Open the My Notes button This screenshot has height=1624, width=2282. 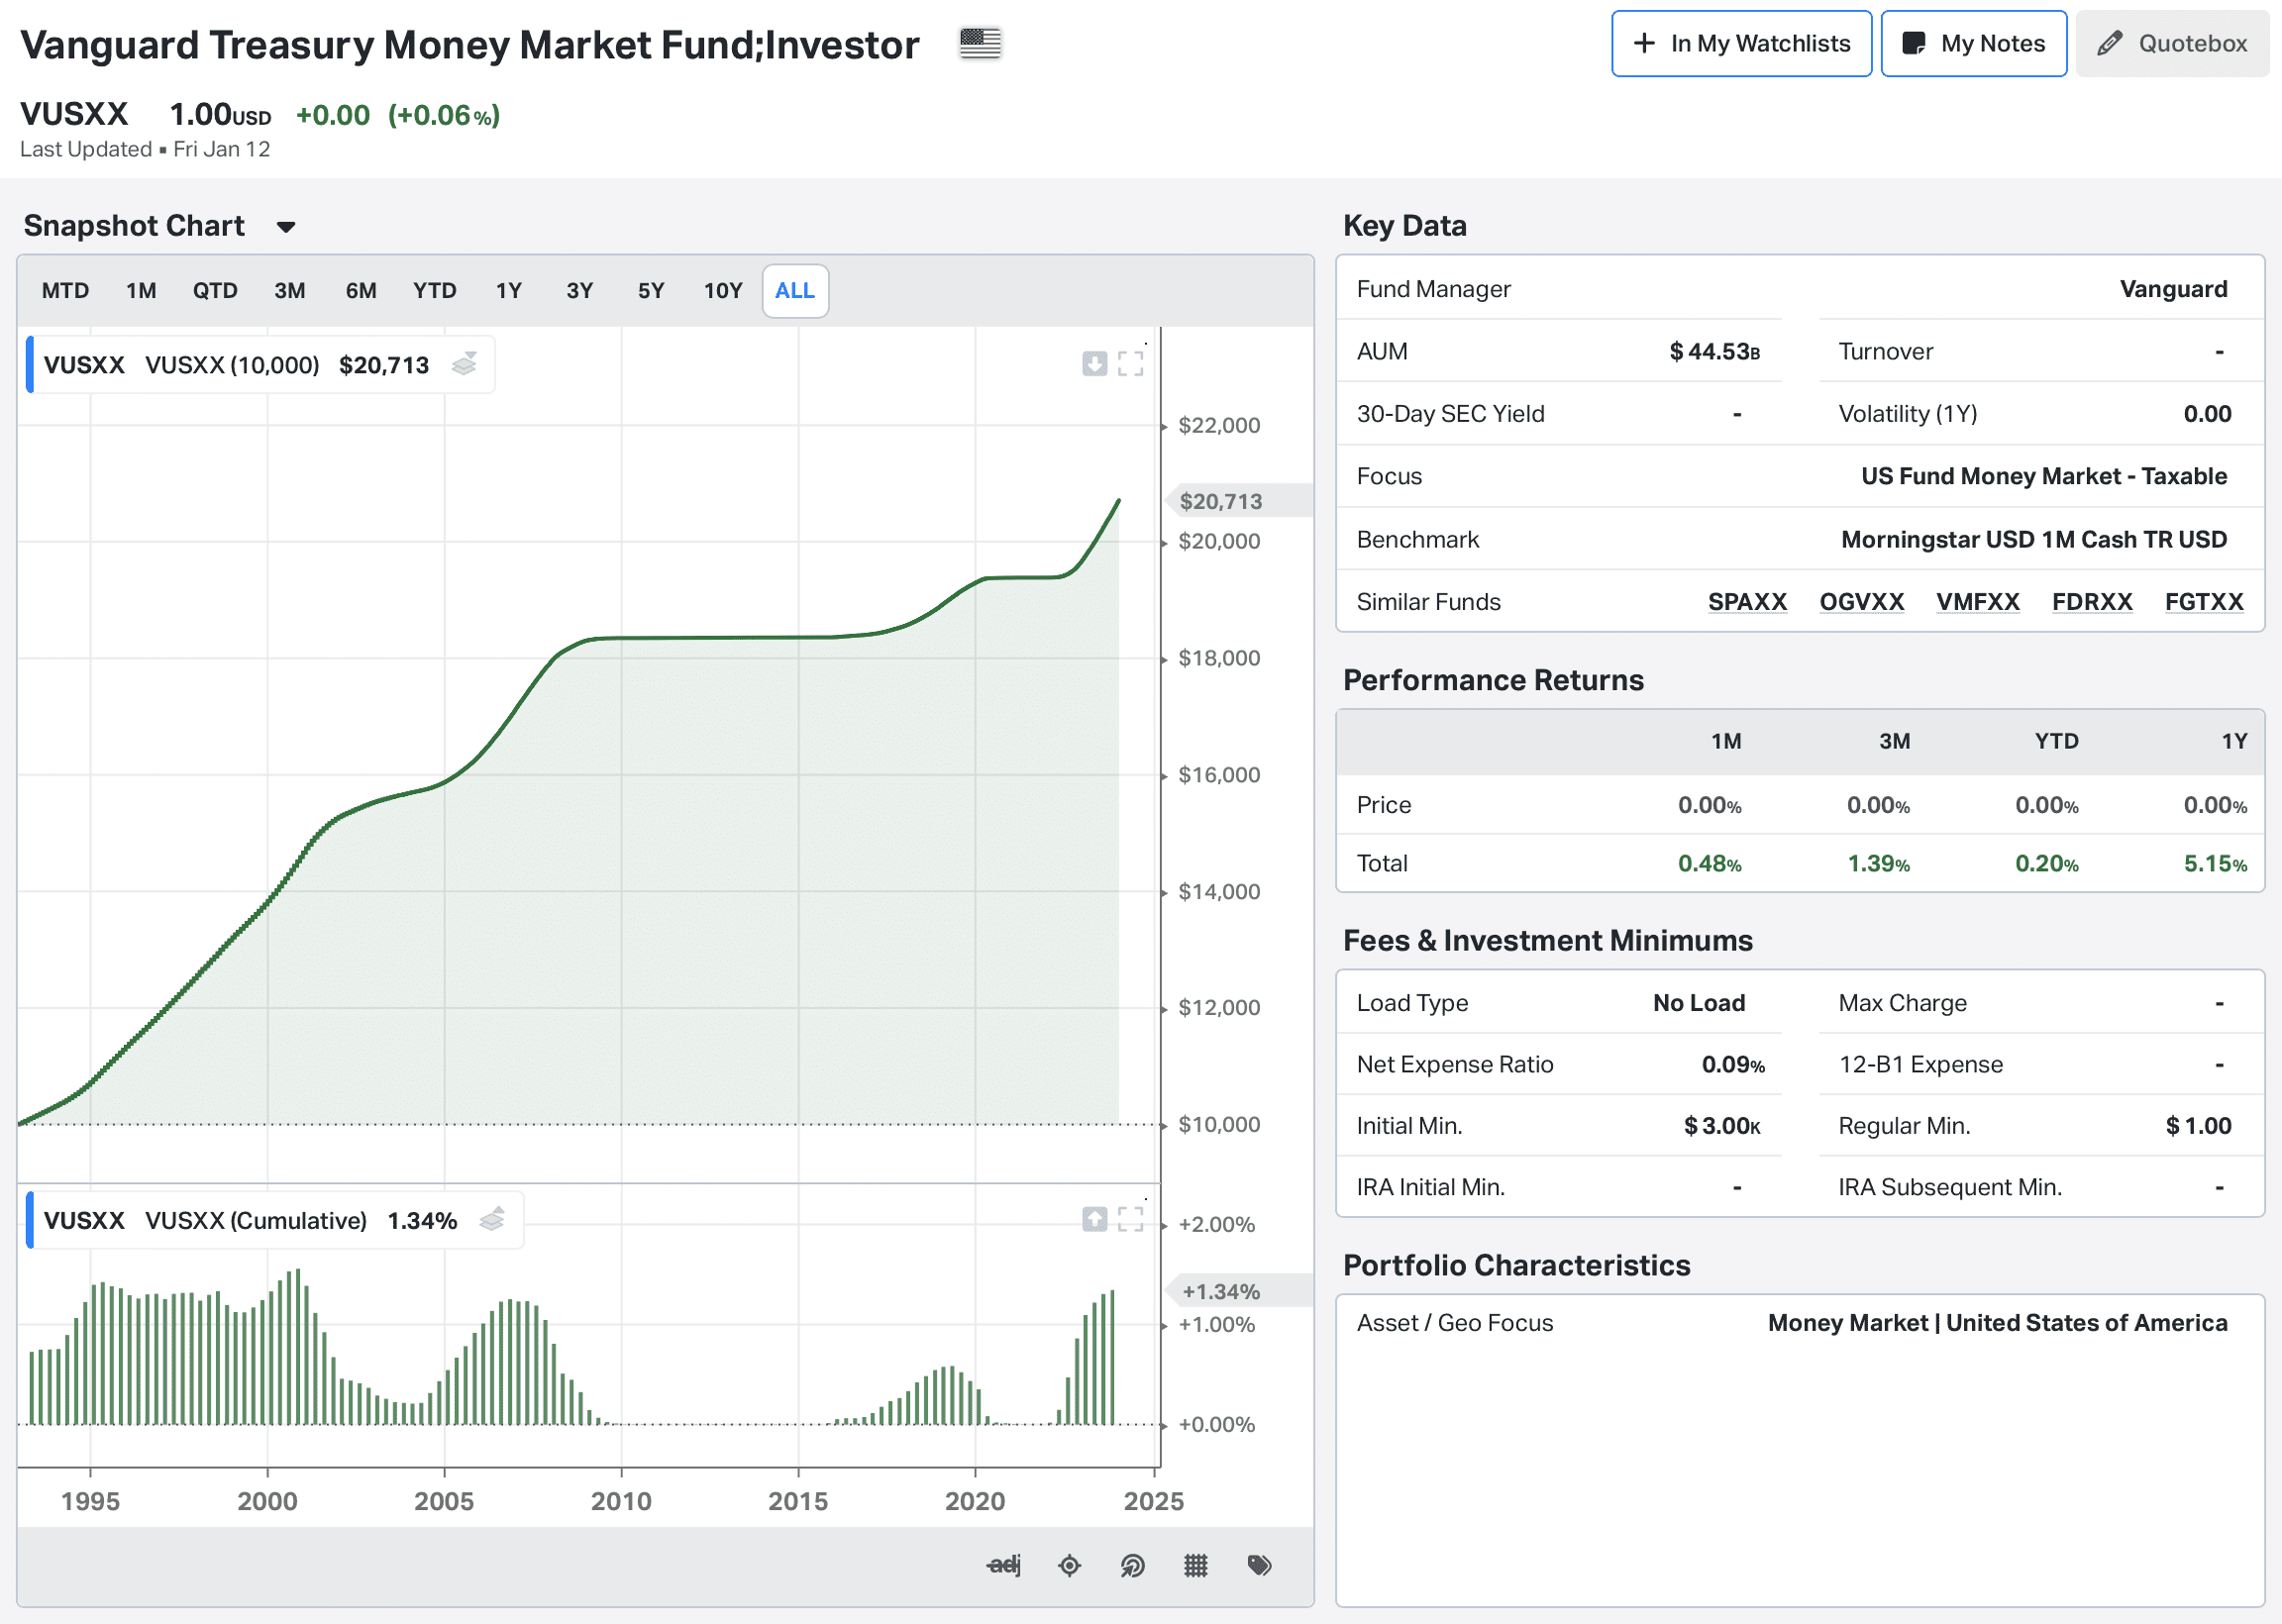(x=1973, y=44)
